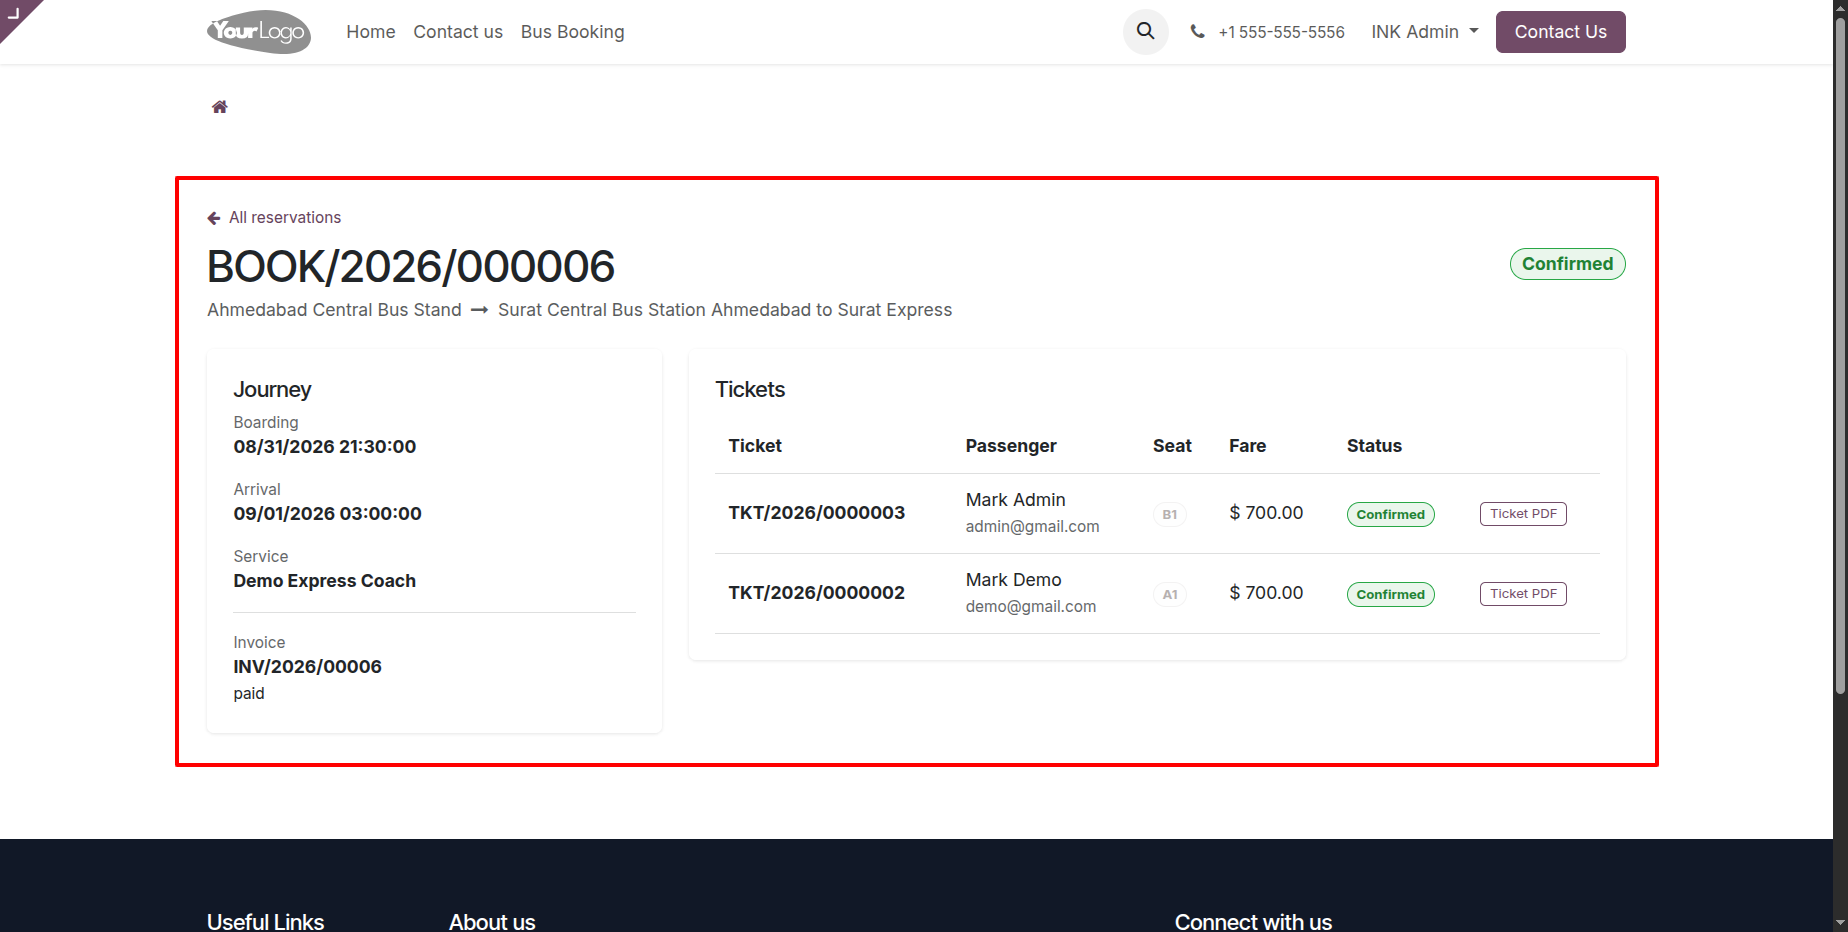Click the About us footer heading
The width and height of the screenshot is (1848, 932).
pyautogui.click(x=492, y=922)
